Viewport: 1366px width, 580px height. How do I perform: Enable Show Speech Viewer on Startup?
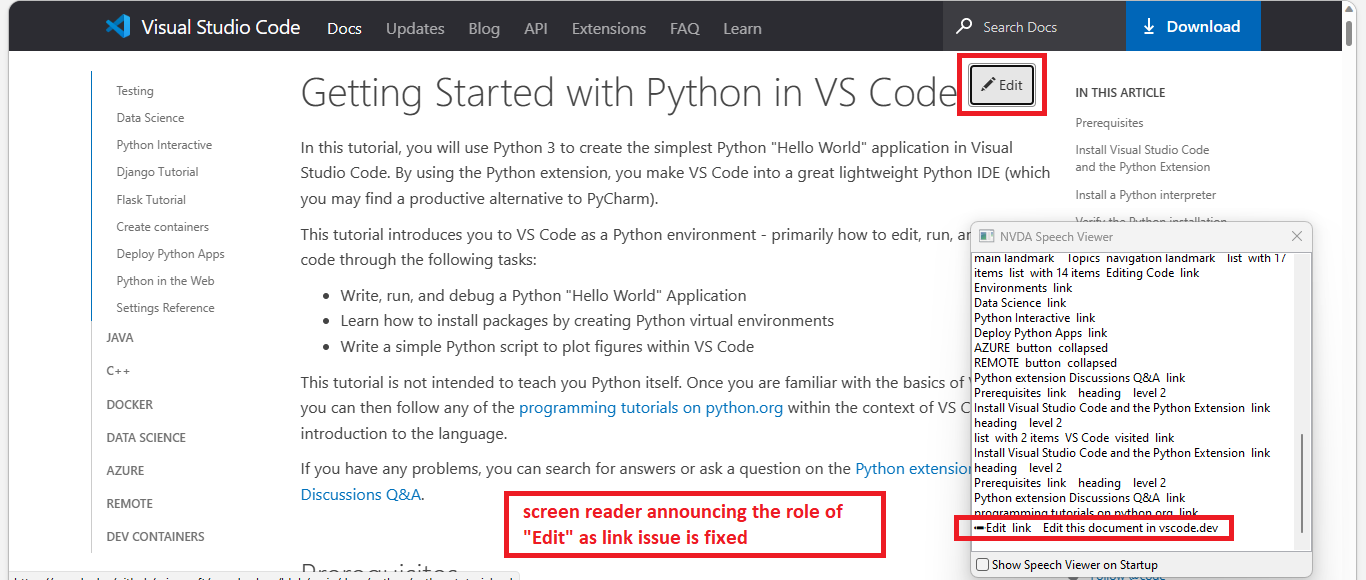click(981, 565)
